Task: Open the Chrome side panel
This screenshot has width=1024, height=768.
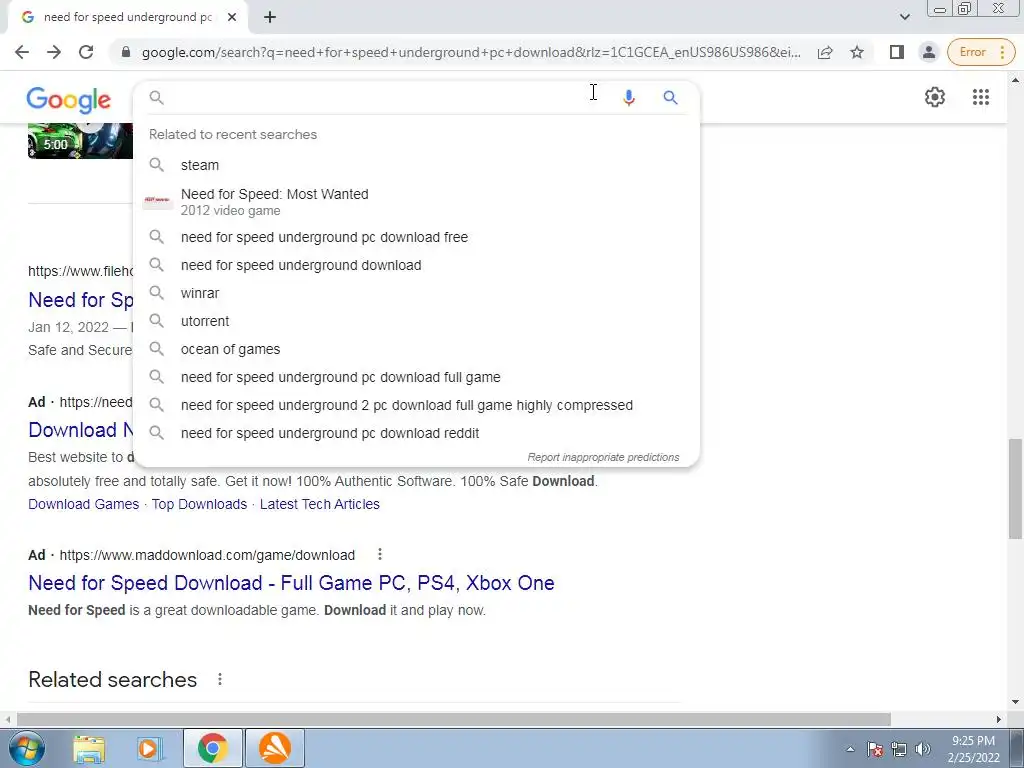Action: (x=897, y=52)
